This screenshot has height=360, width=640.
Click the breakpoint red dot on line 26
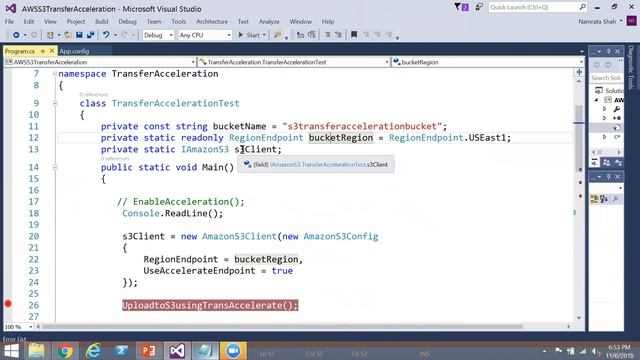pos(8,303)
